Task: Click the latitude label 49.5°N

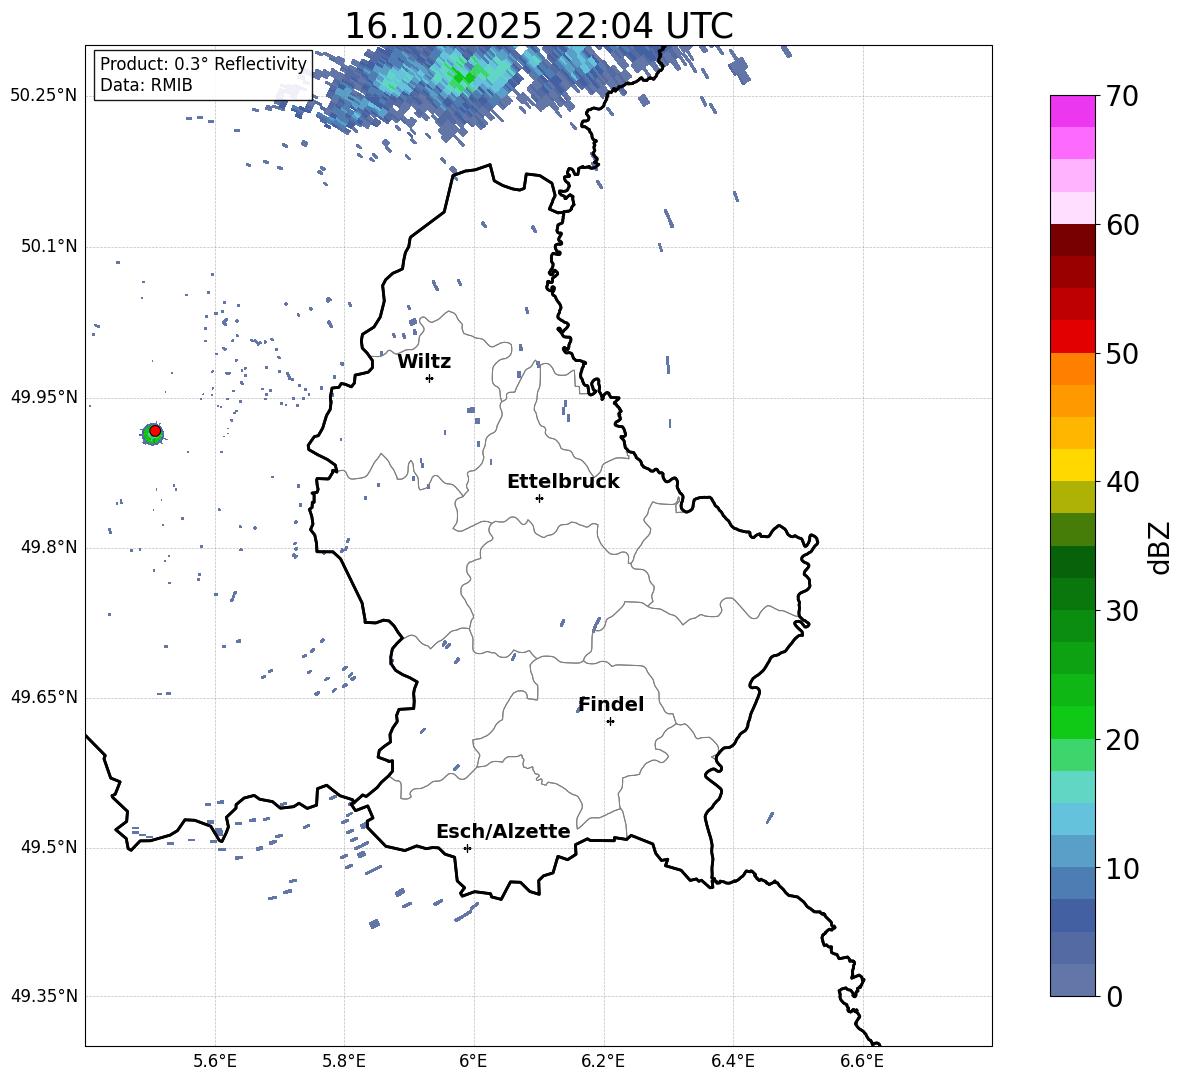Action: click(49, 847)
